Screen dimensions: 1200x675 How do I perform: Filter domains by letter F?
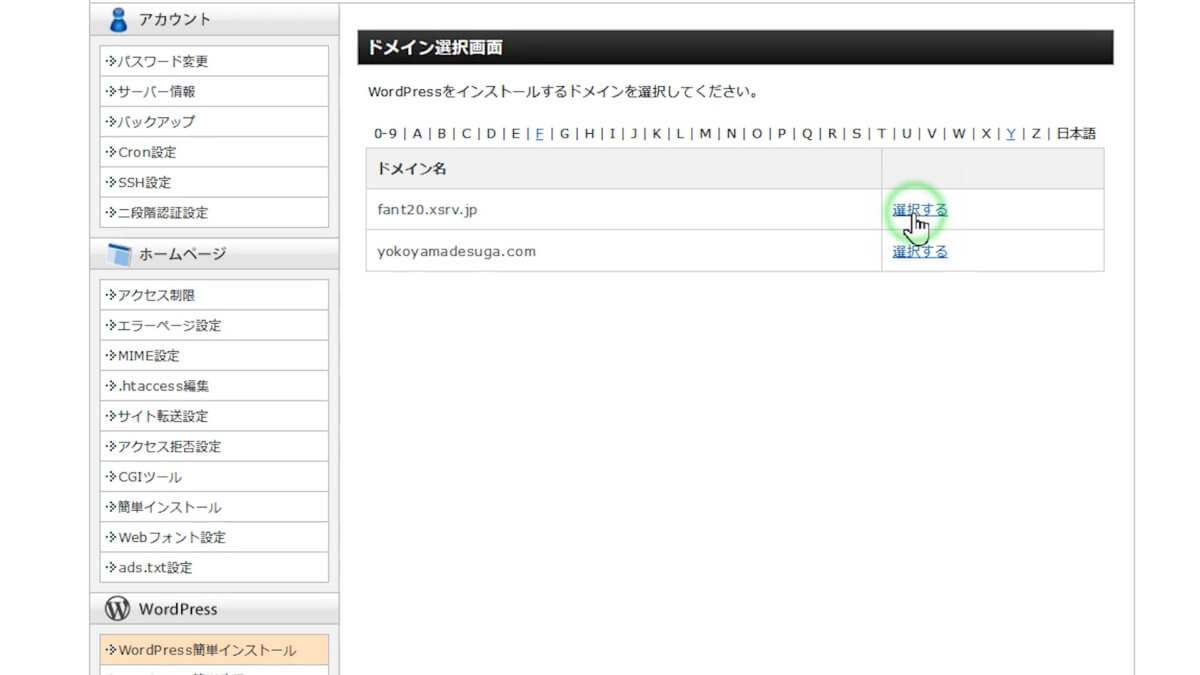539,133
